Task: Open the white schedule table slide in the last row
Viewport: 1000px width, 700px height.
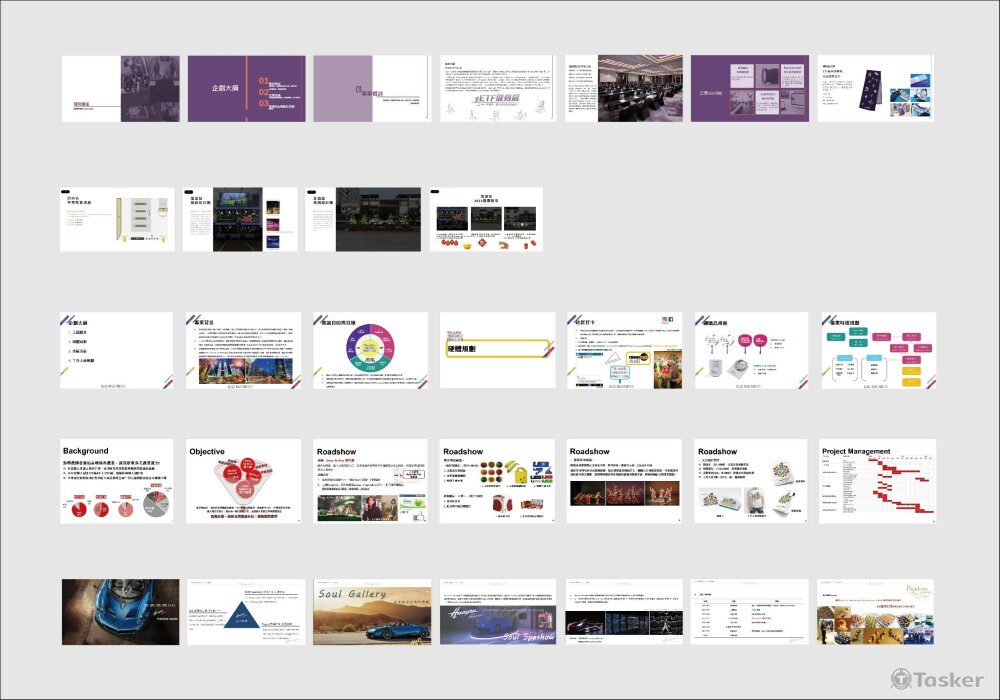Action: [x=749, y=612]
